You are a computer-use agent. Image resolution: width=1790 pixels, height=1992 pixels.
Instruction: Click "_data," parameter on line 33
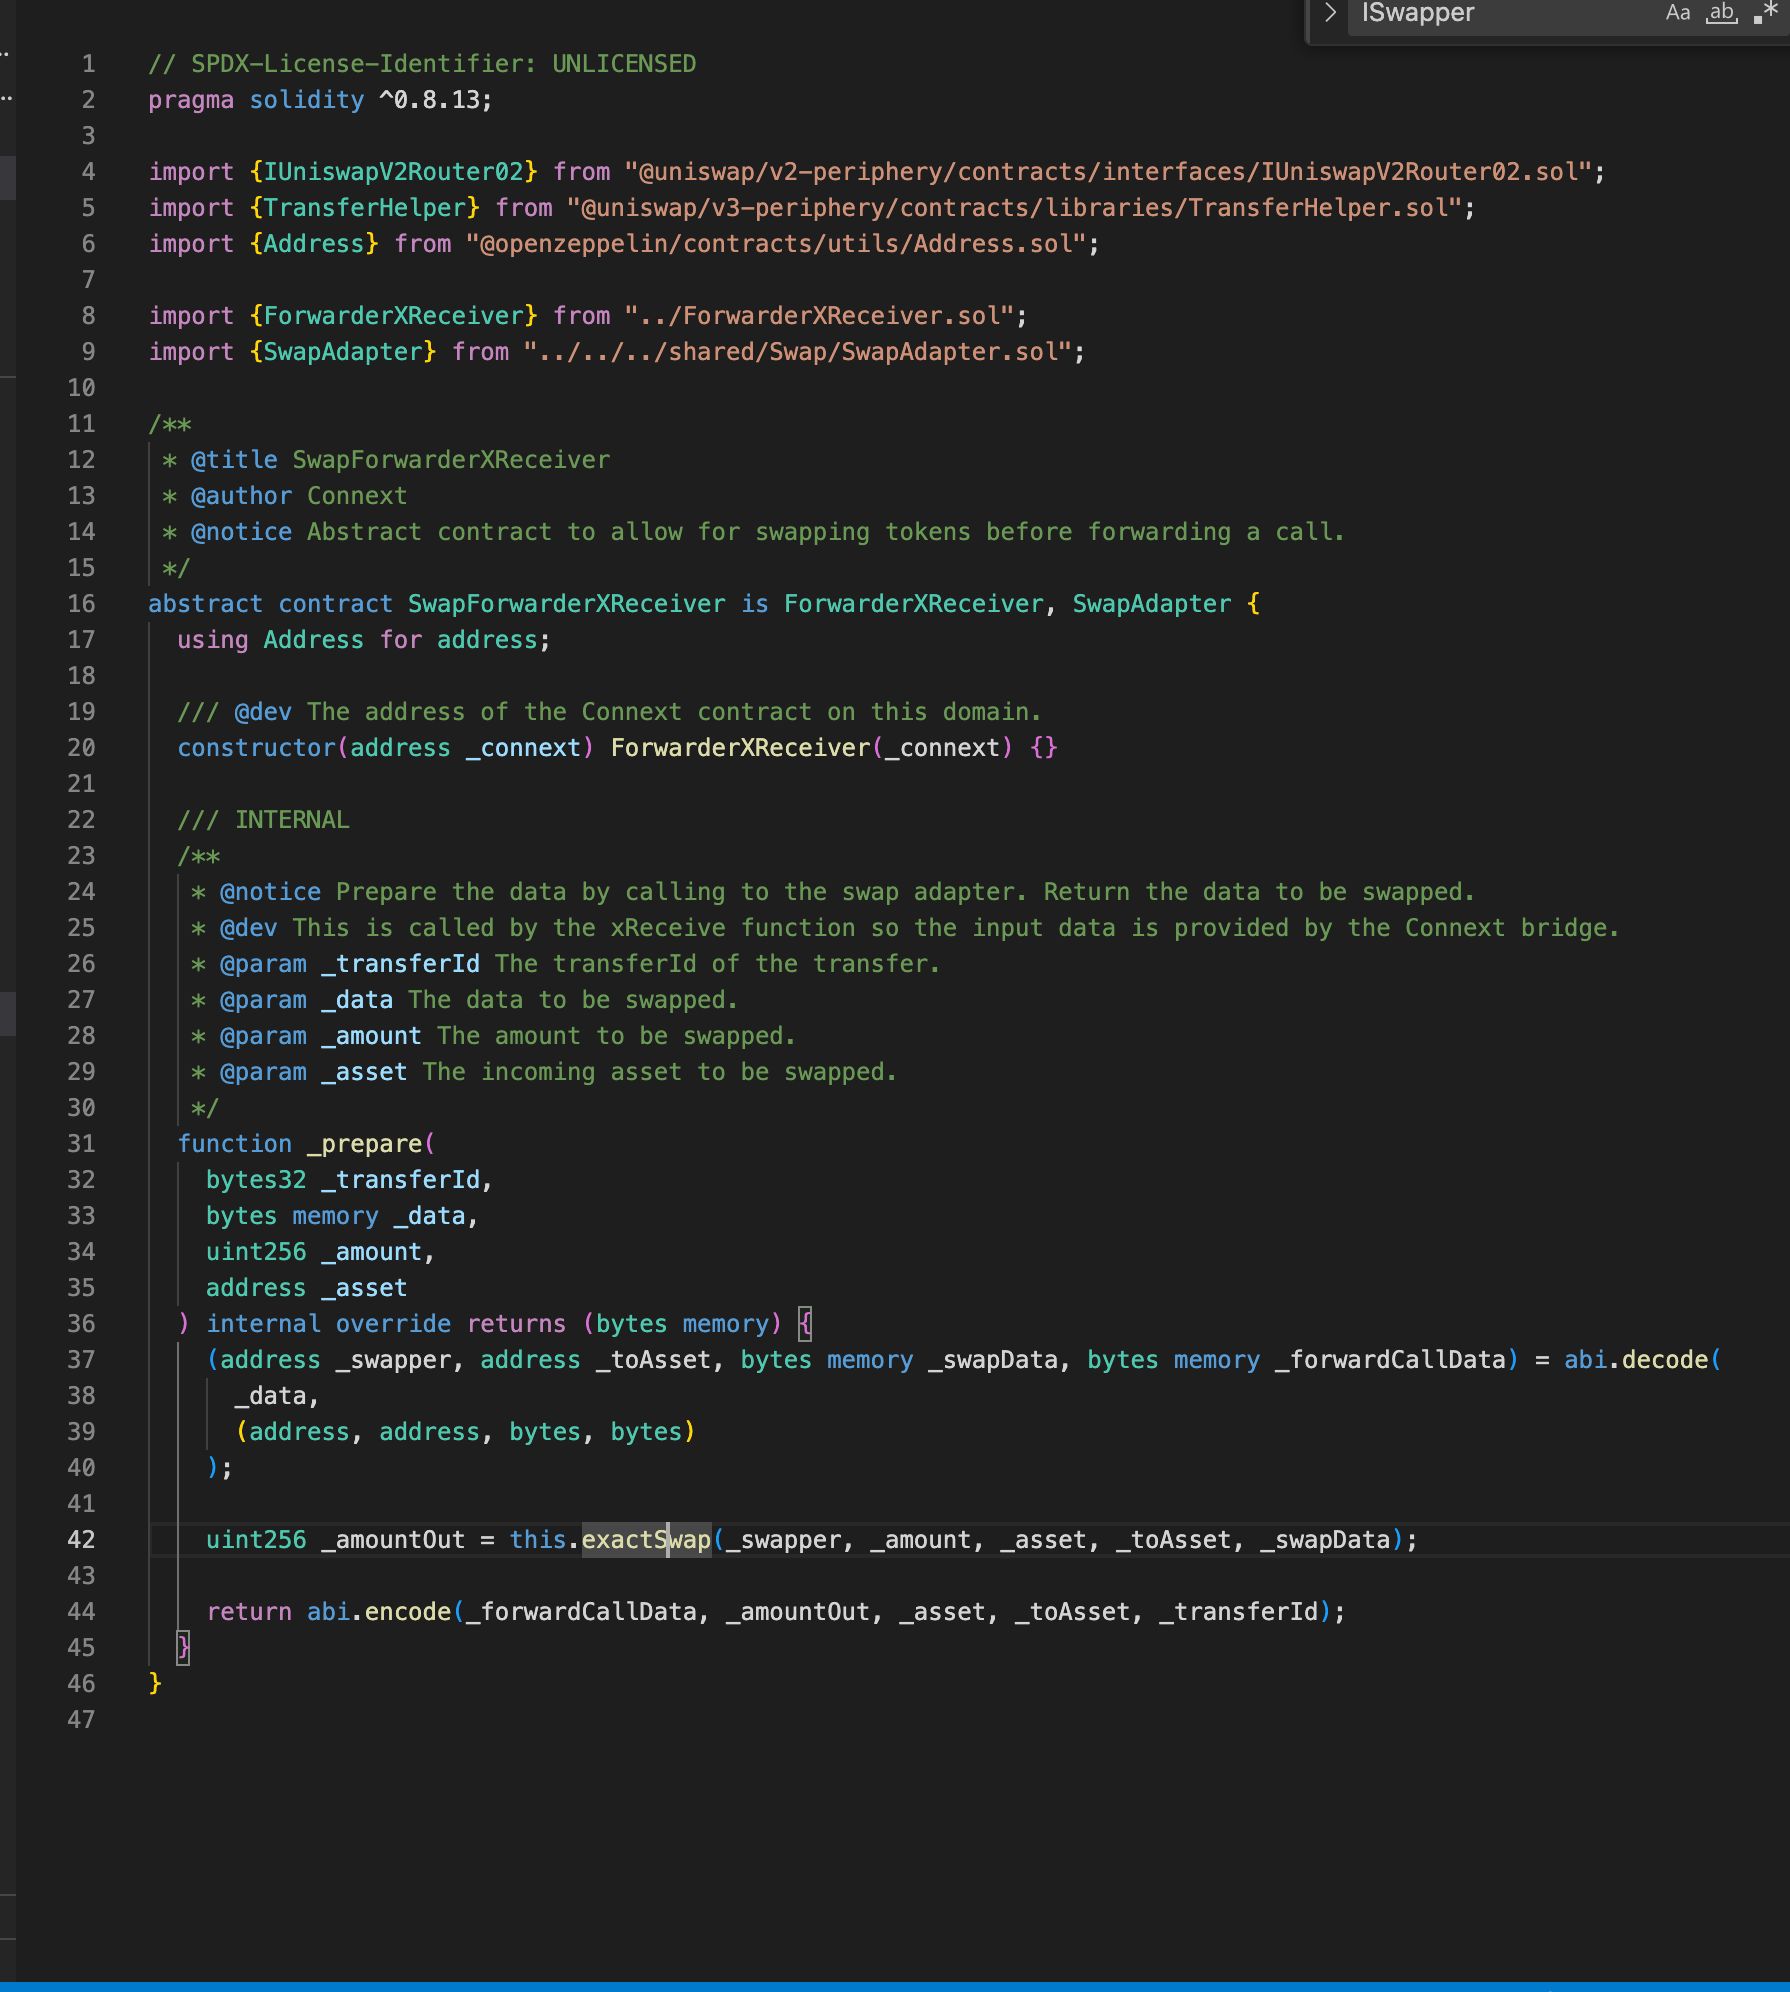pyautogui.click(x=436, y=1216)
